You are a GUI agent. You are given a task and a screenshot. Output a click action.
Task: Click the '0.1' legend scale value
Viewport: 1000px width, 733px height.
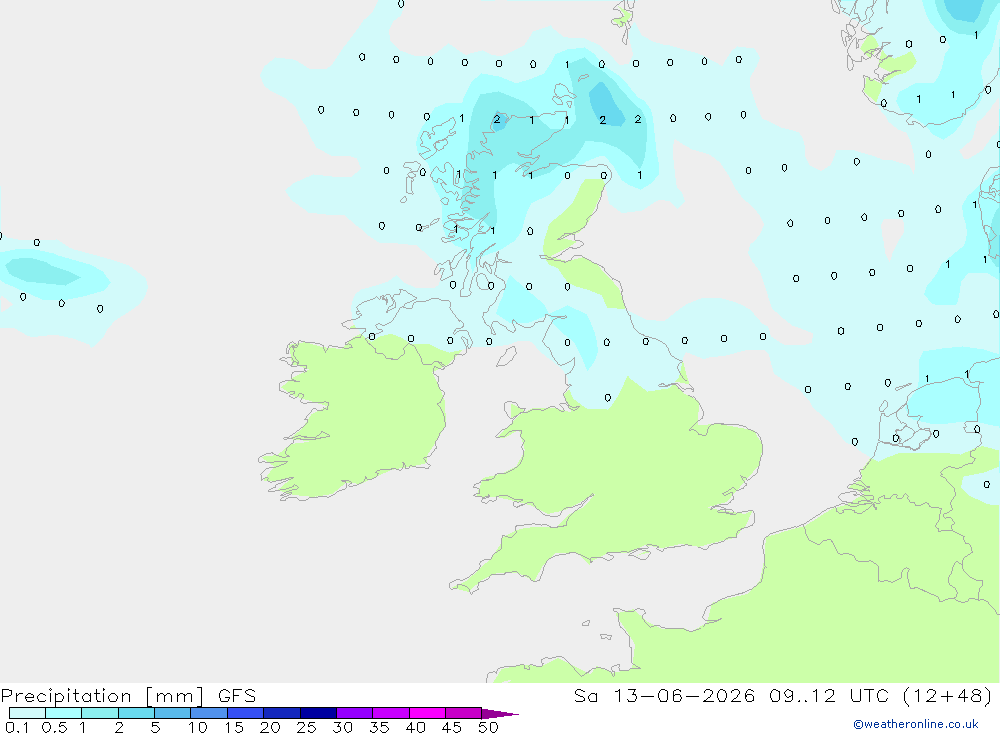(17, 727)
